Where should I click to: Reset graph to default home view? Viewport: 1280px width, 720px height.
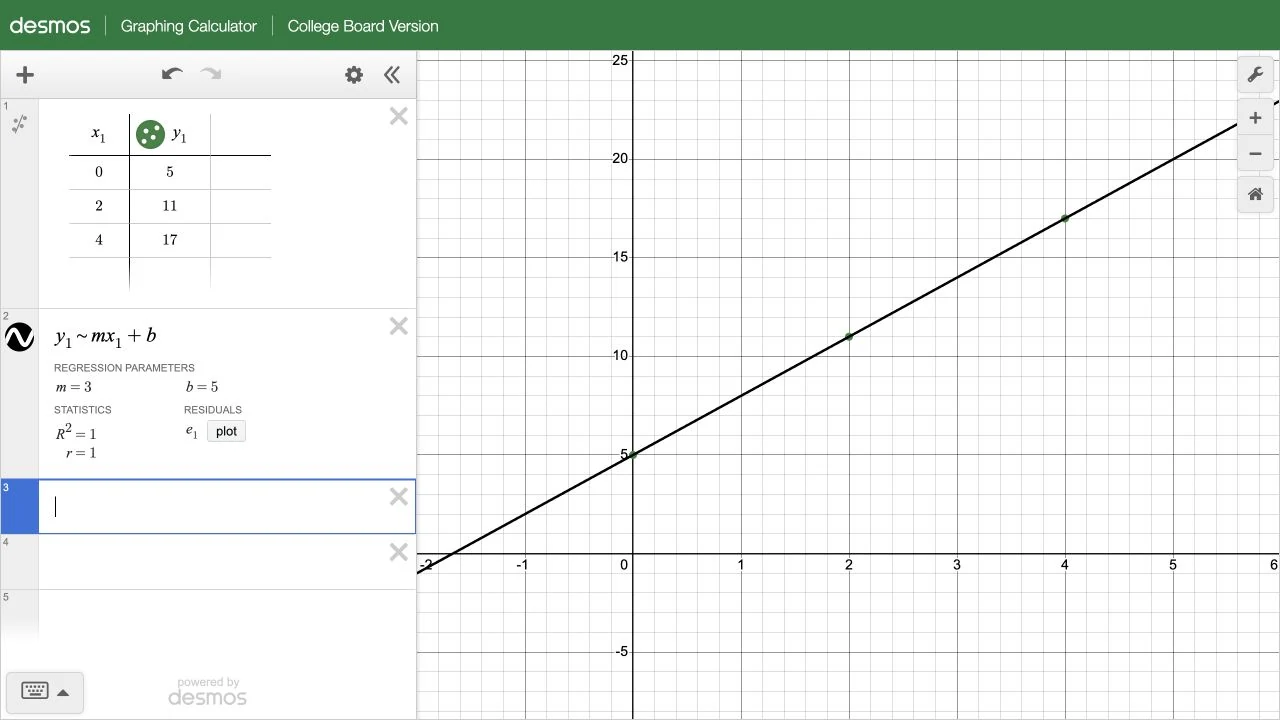(1255, 194)
